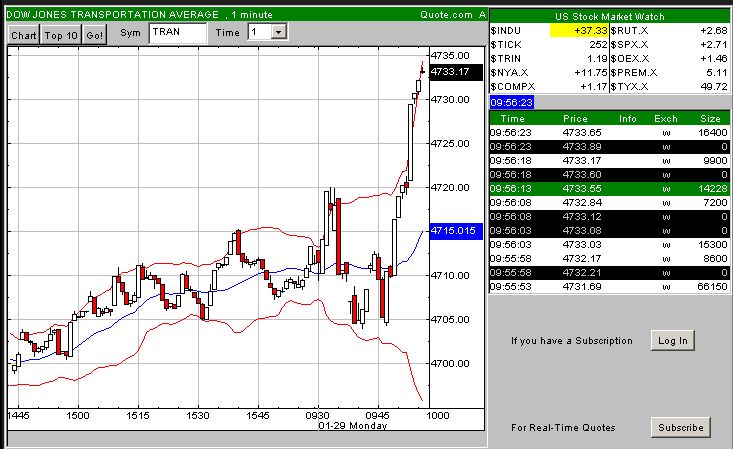Click the 4733.17 current price label

[456, 72]
